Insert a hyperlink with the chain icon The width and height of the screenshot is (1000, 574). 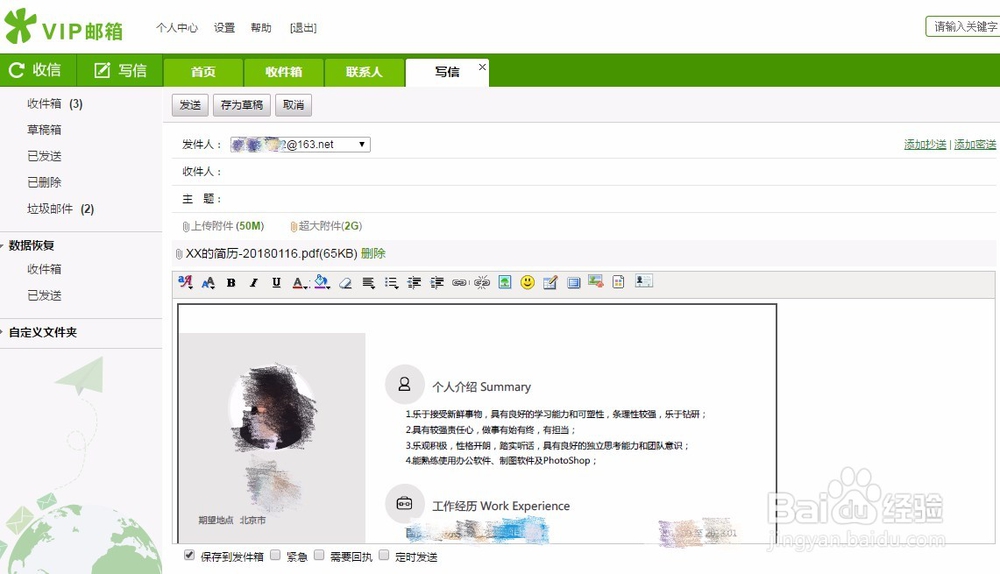pos(459,283)
